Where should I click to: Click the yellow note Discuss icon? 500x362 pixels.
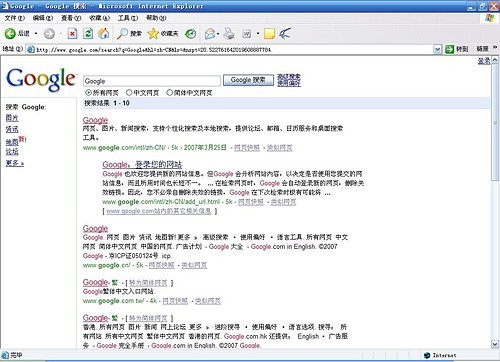(x=269, y=33)
